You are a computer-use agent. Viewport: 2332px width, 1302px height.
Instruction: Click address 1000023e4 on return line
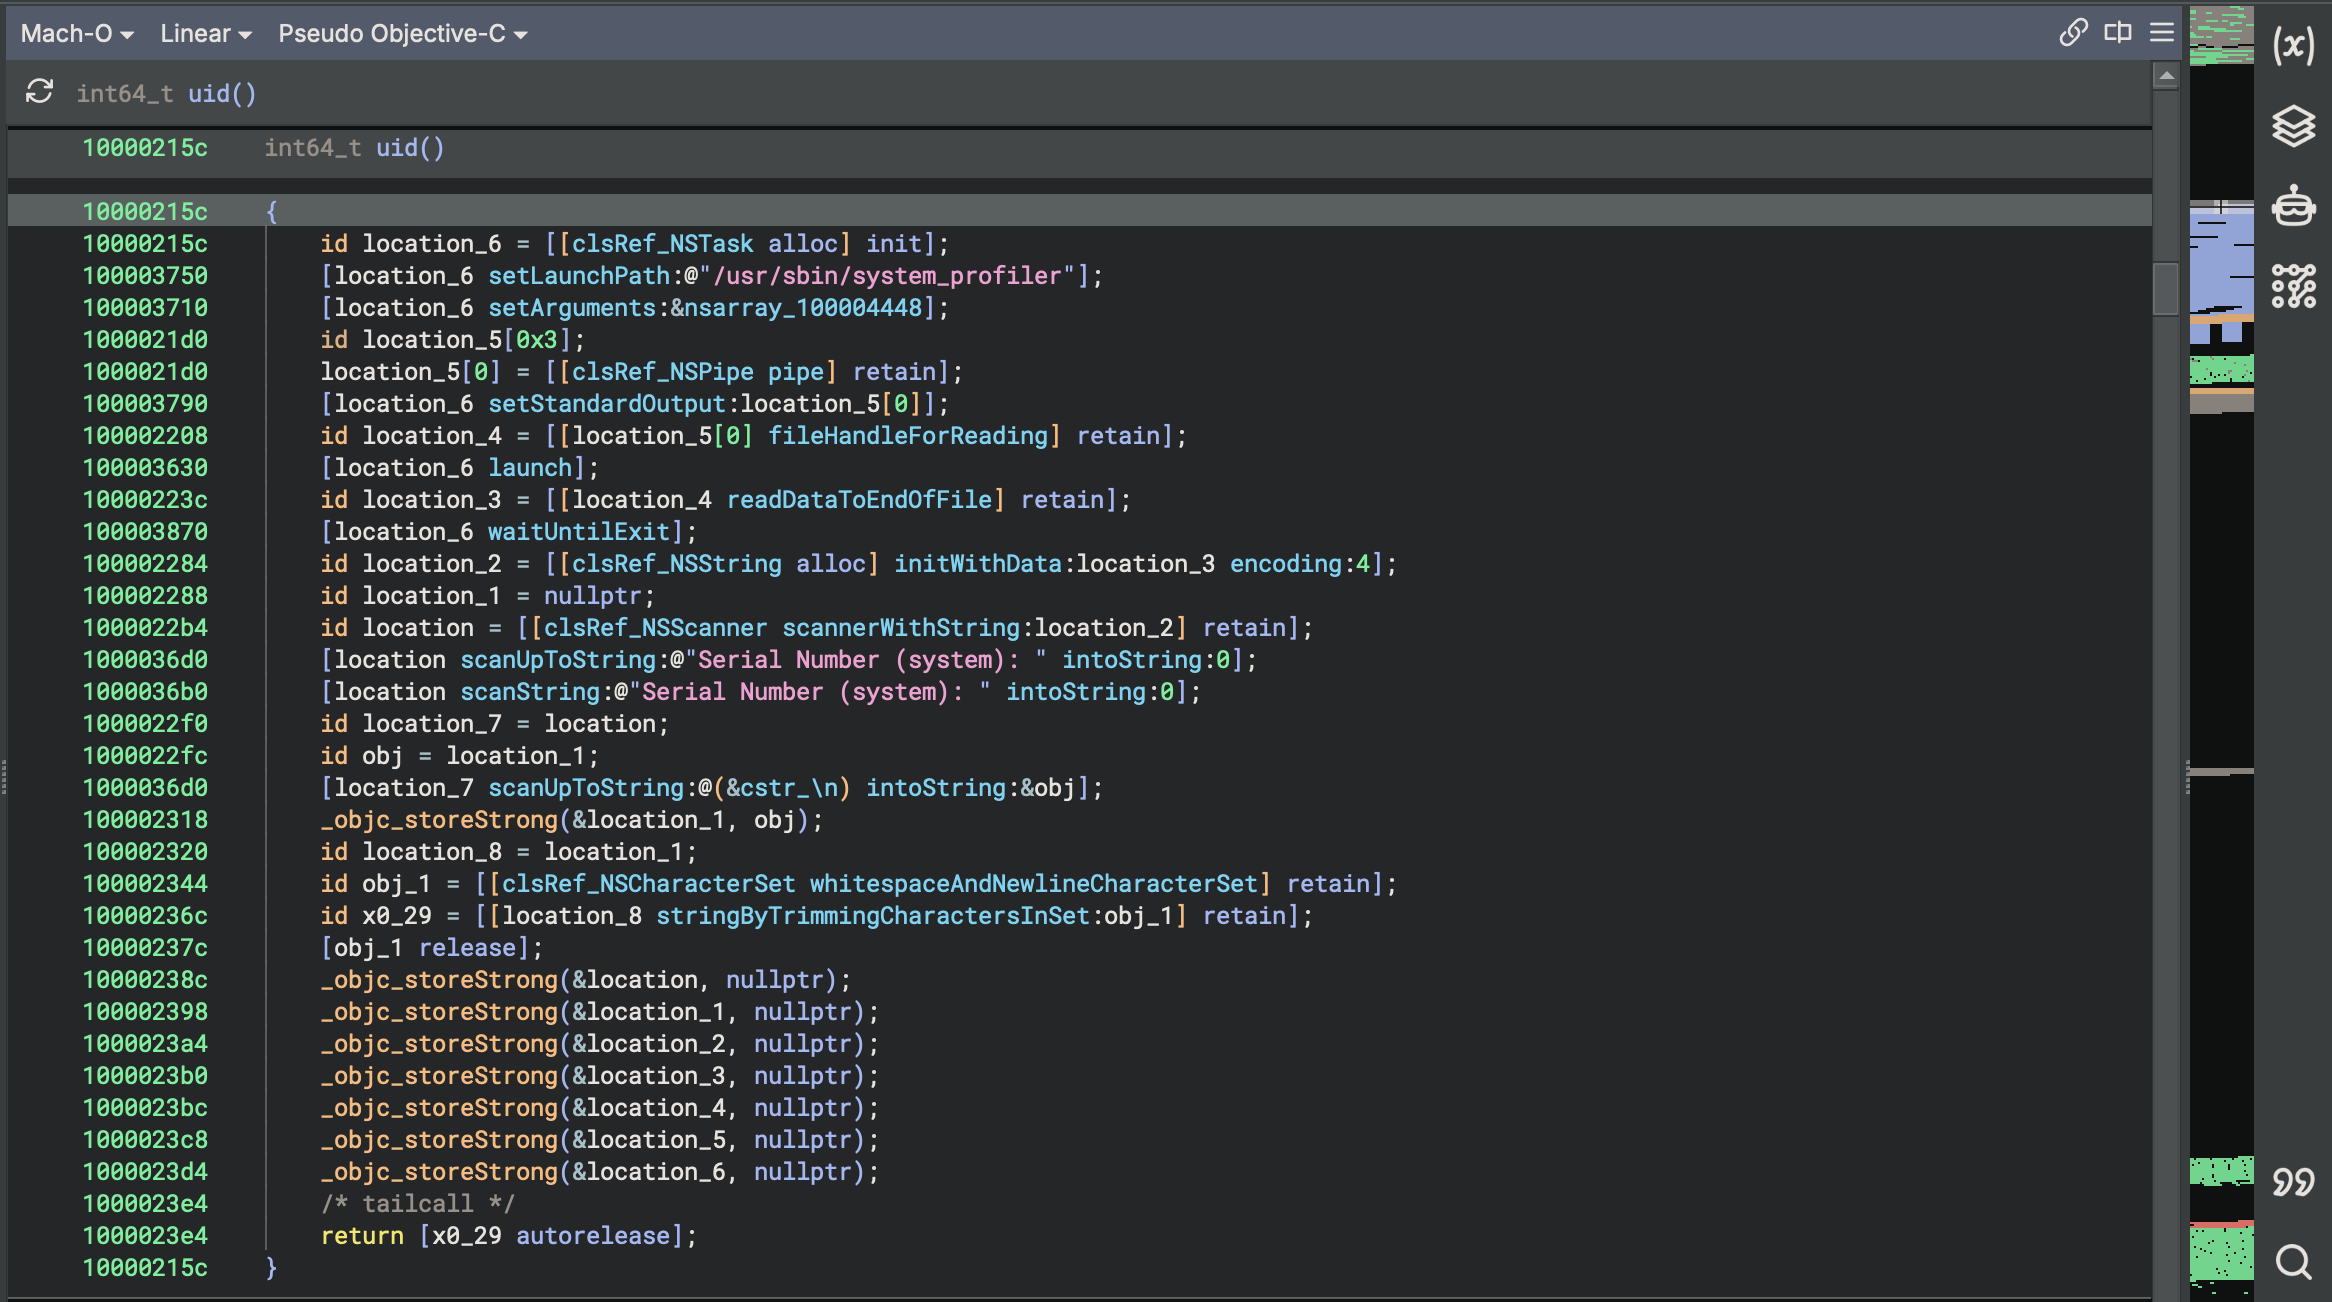[x=145, y=1235]
